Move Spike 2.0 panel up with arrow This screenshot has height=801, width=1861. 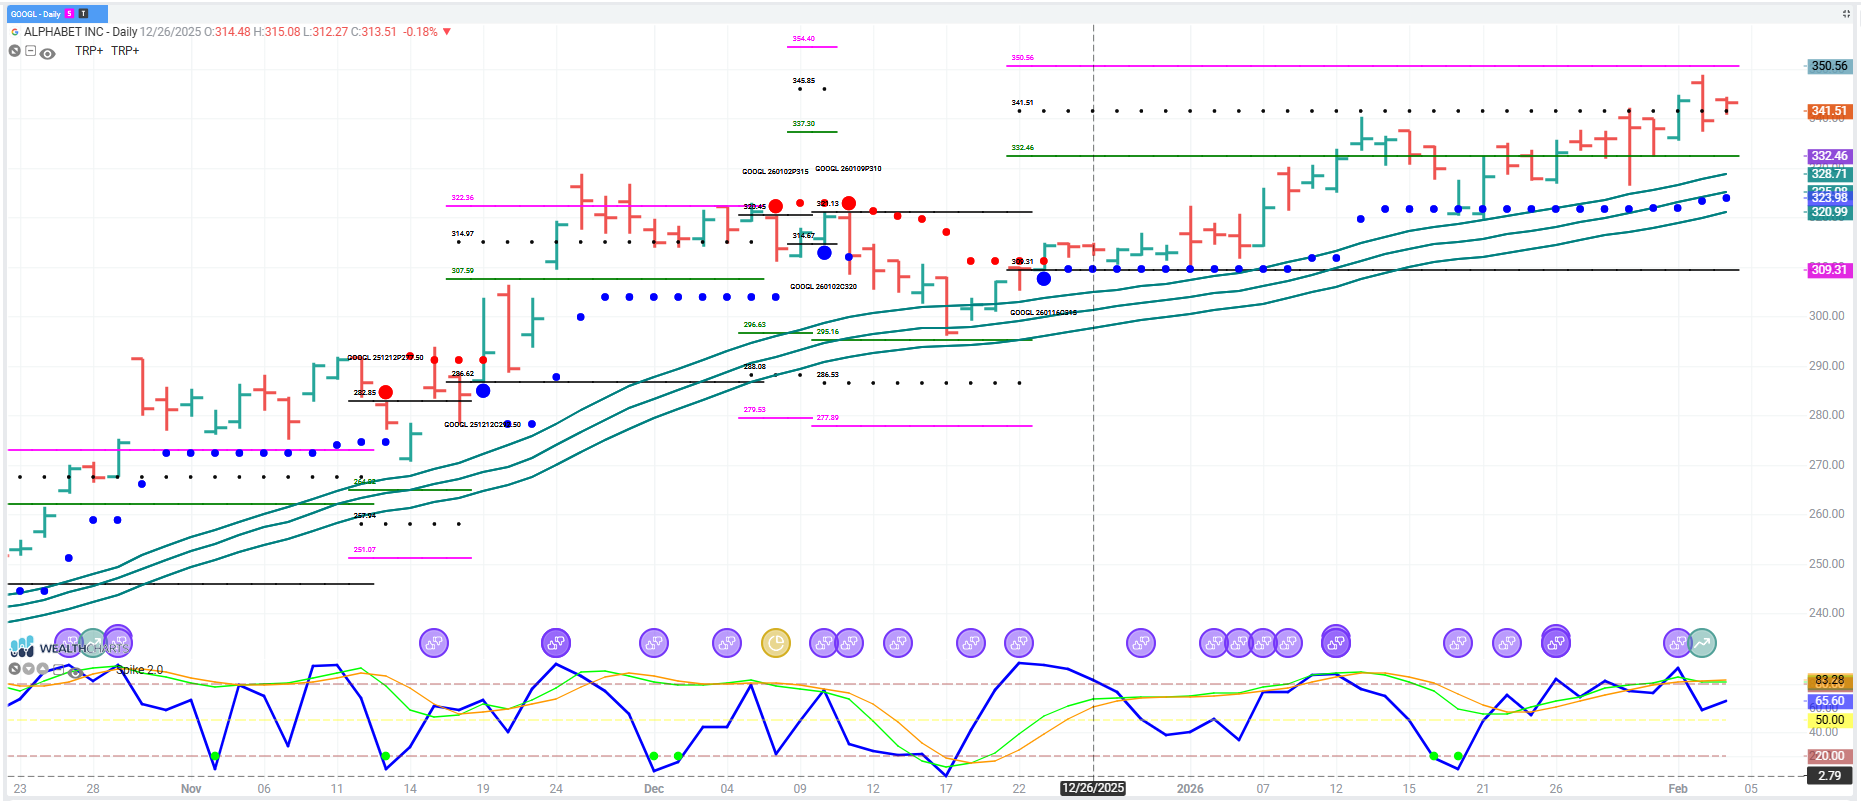pyautogui.click(x=43, y=669)
